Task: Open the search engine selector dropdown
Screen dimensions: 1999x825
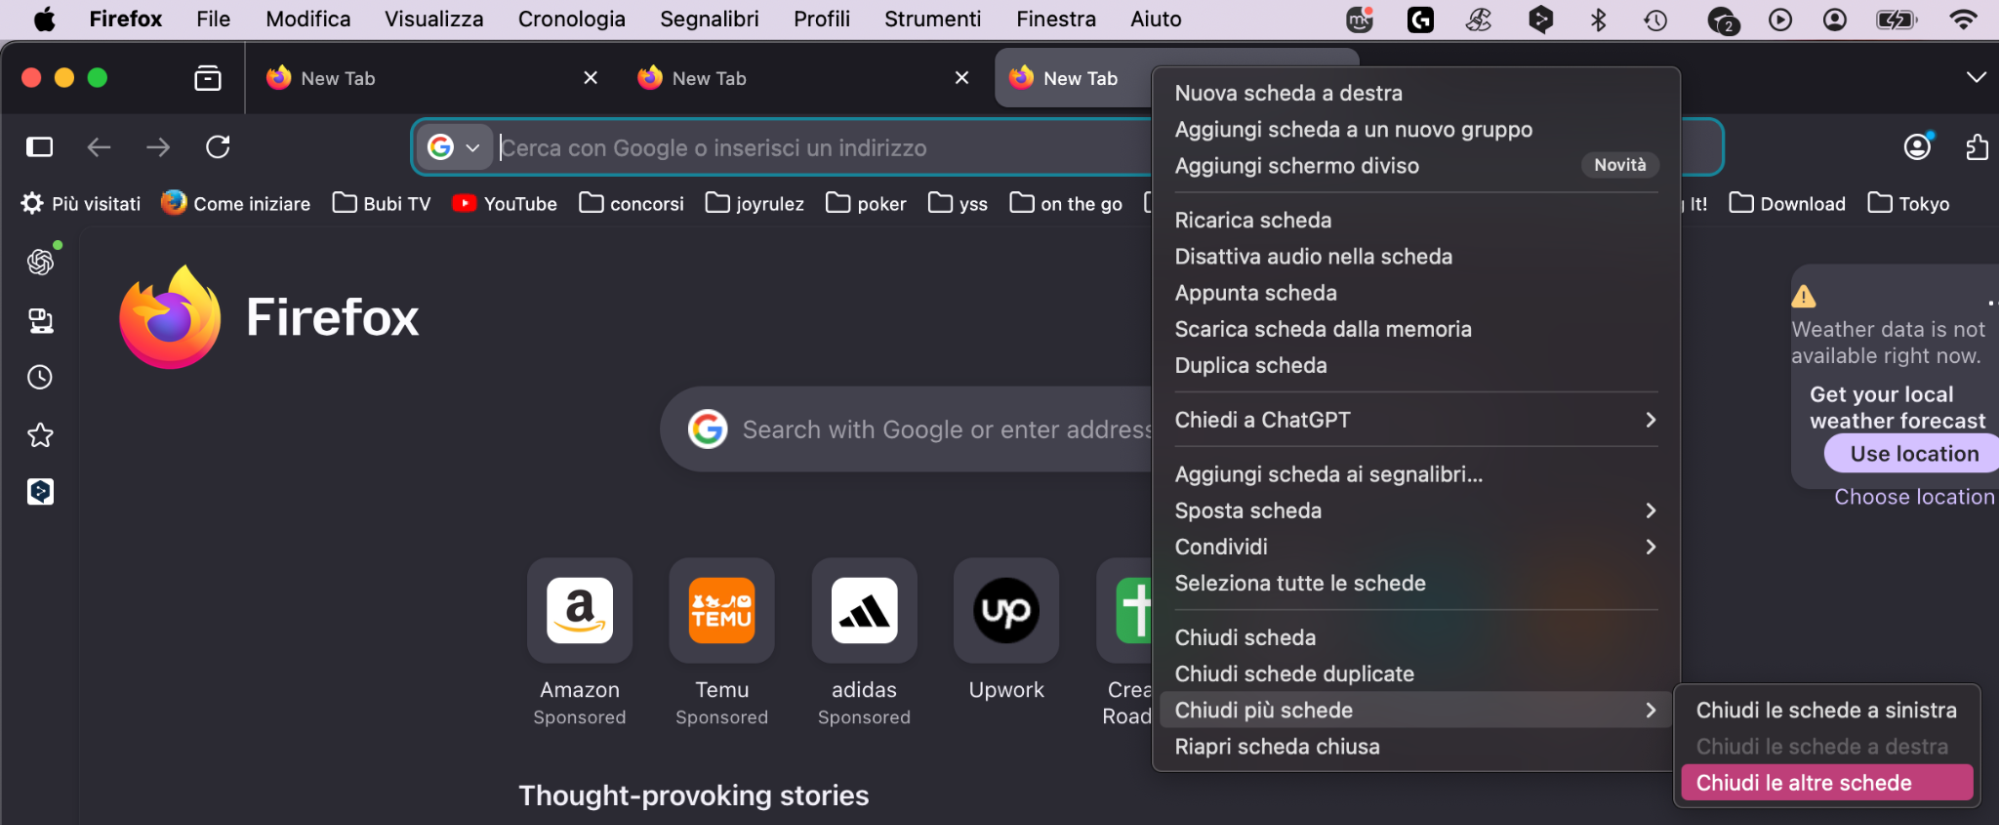Action: (x=455, y=148)
